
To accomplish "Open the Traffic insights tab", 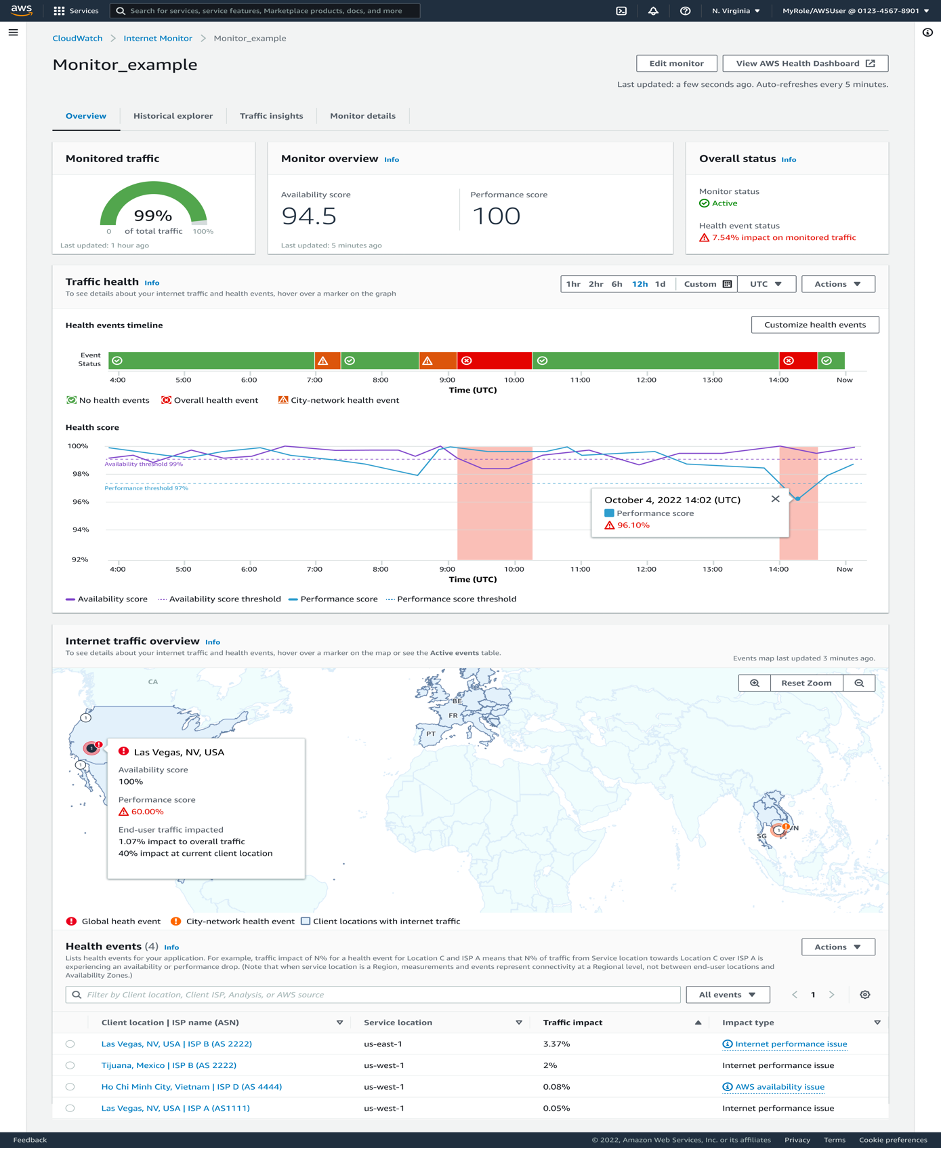I will (x=271, y=115).
